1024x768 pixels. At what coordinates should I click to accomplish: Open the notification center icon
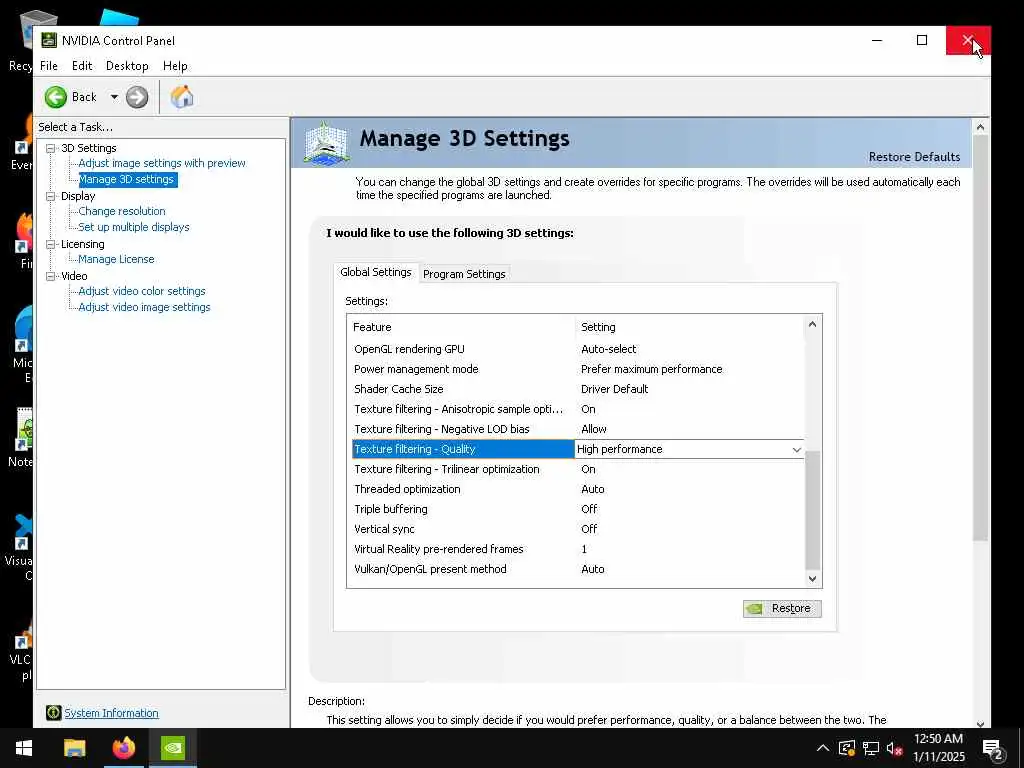(x=993, y=749)
